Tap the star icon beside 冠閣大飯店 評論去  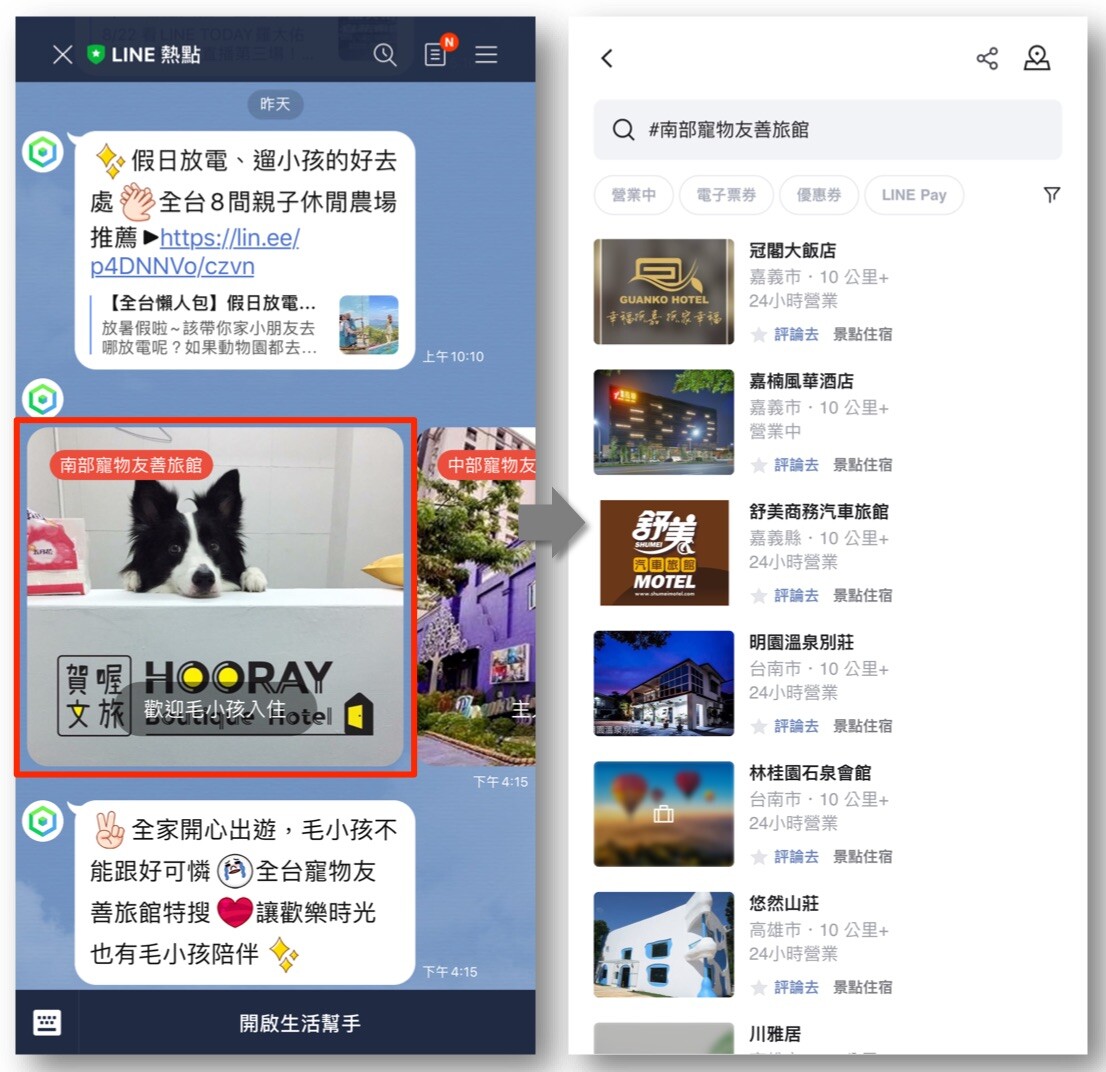(x=758, y=334)
